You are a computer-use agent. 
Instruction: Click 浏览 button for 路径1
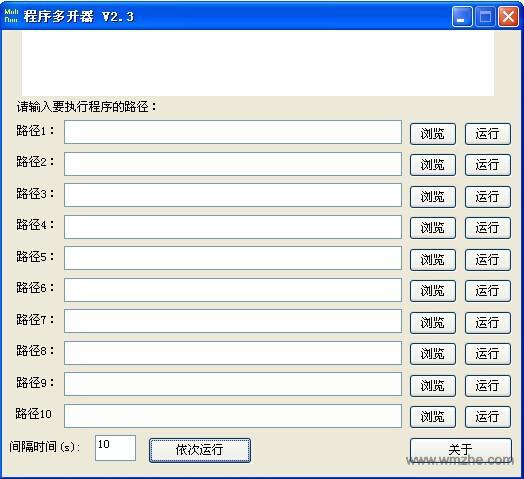tap(433, 134)
